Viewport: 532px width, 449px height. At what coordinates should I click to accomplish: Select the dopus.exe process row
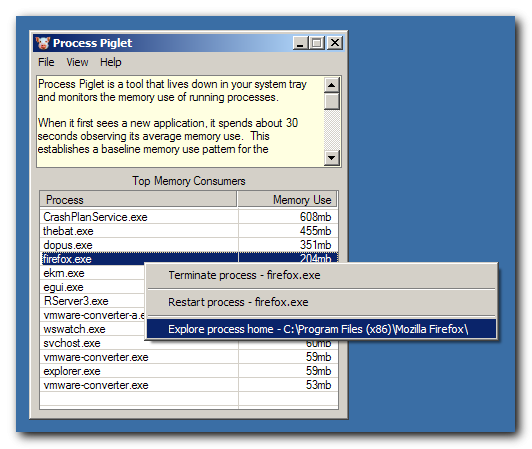[189, 245]
